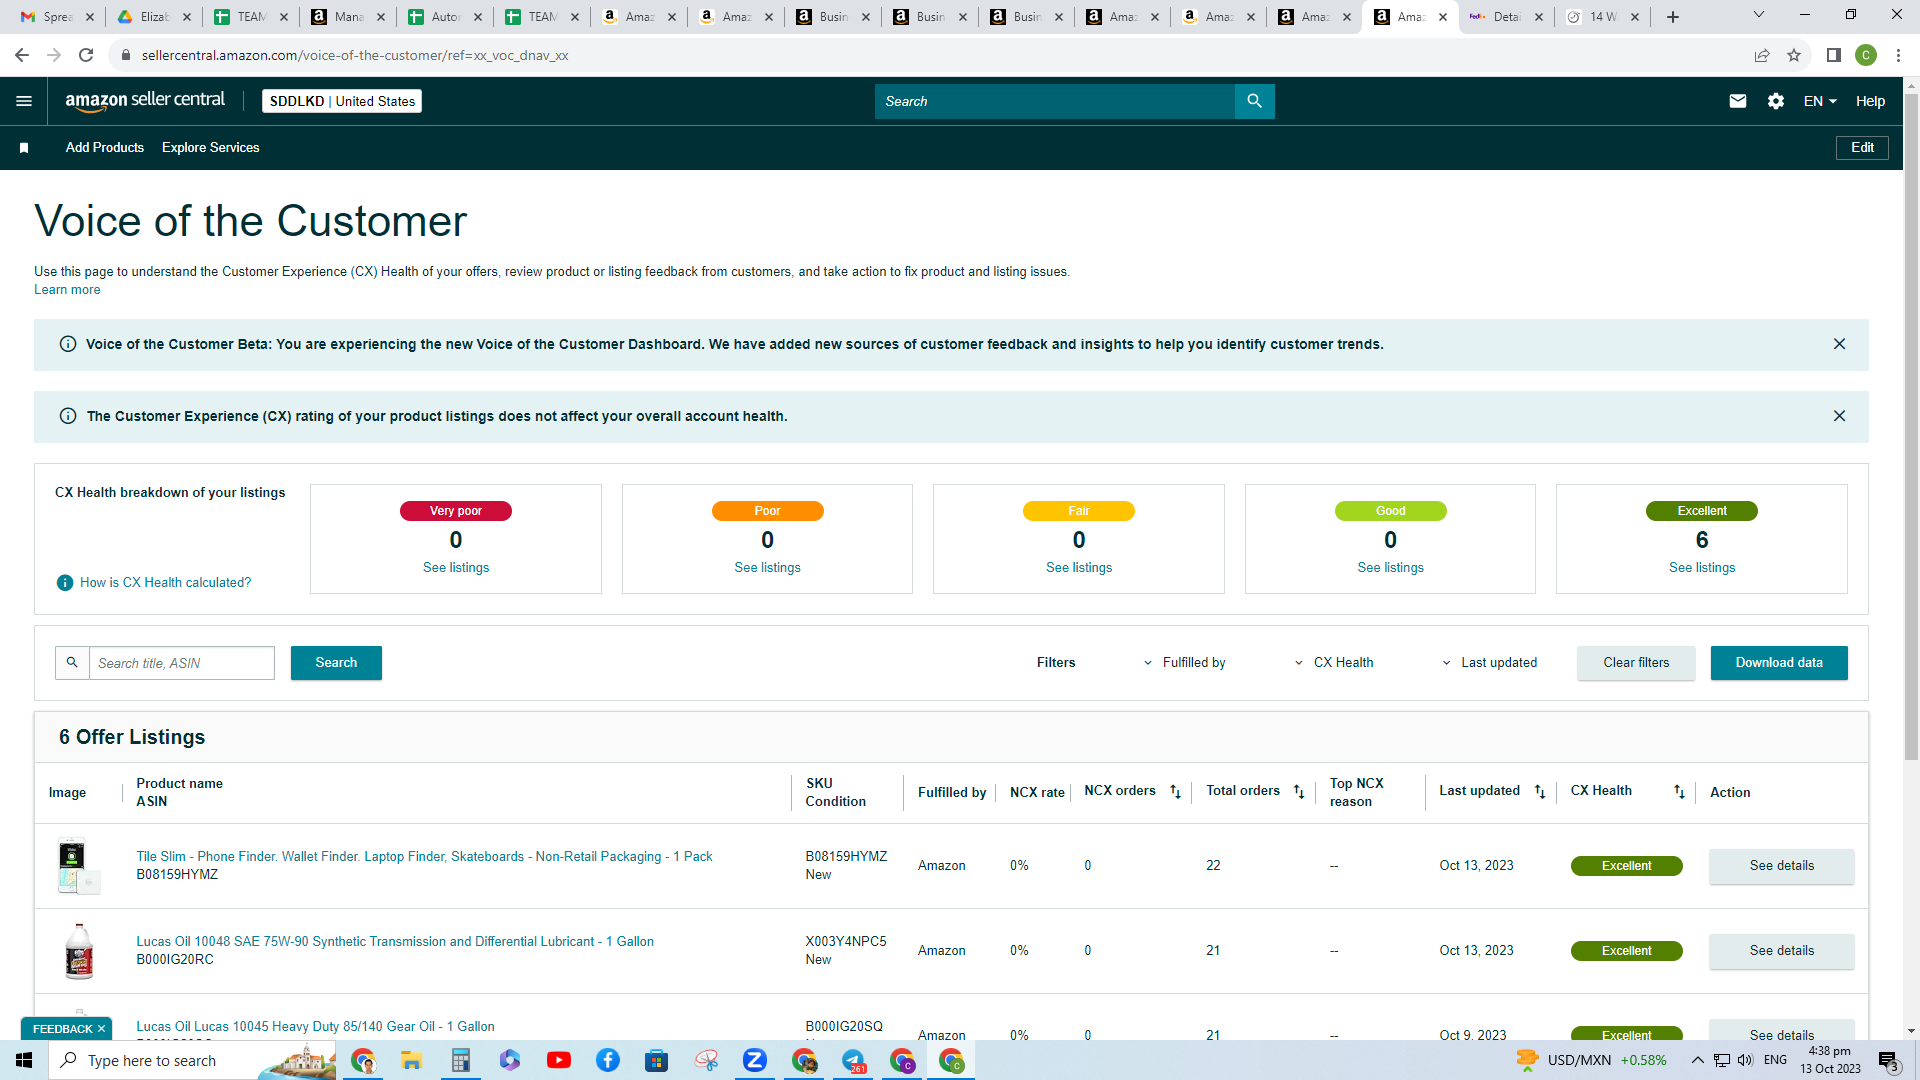This screenshot has width=1920, height=1080.
Task: Open the Add Products menu item
Action: (105, 148)
